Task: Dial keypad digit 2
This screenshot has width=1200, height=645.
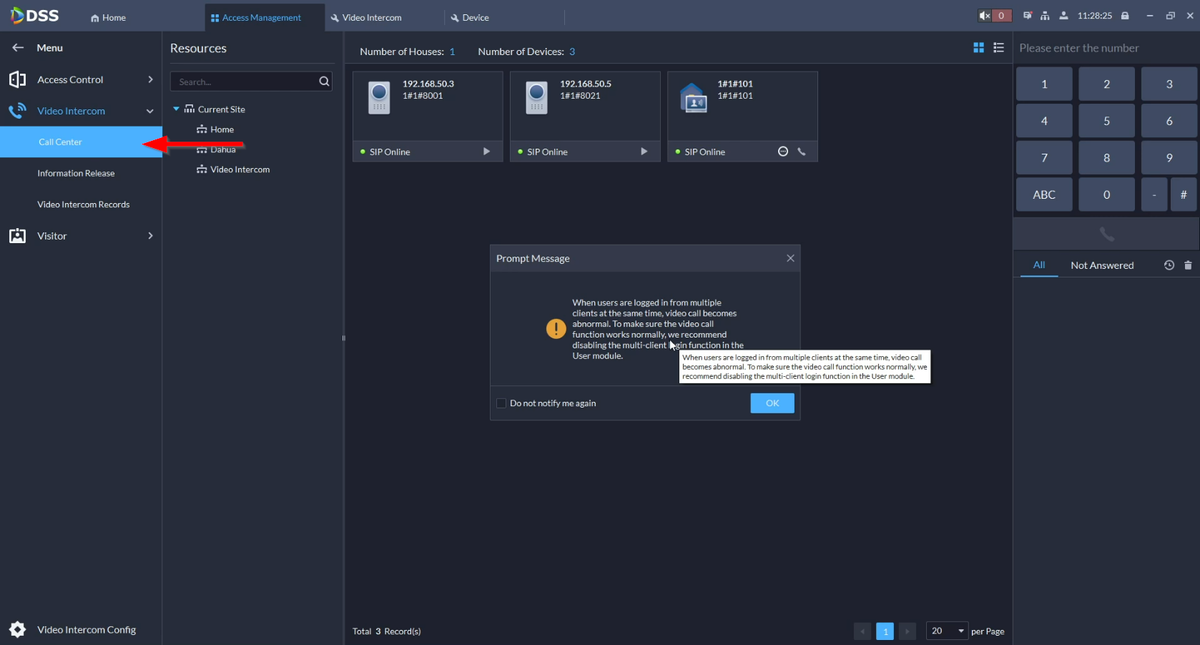Action: coord(1106,84)
